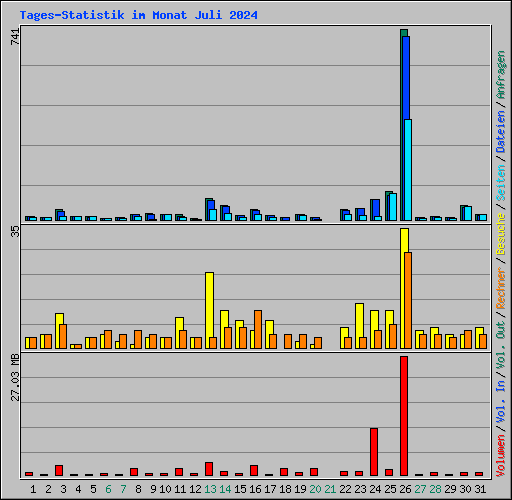Select day '10' on the x-axis

pos(165,489)
